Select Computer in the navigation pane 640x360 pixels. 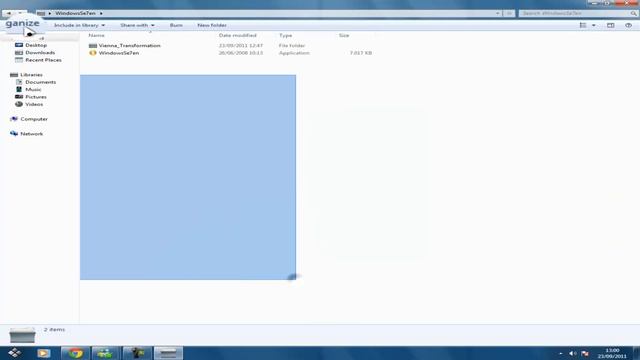coord(34,119)
